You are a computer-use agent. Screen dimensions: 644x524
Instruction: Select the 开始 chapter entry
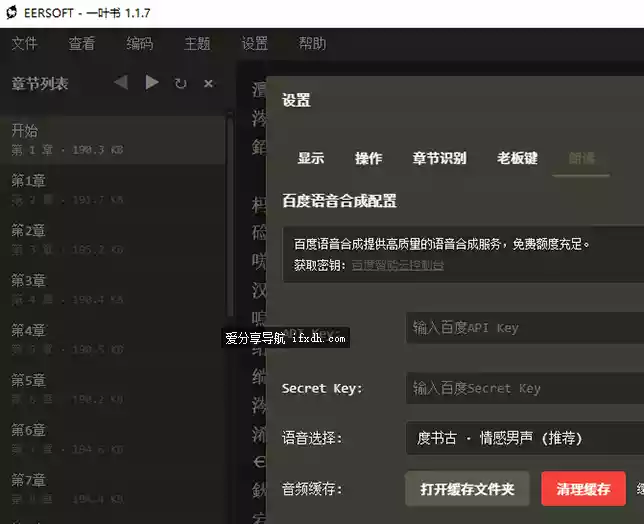click(113, 140)
